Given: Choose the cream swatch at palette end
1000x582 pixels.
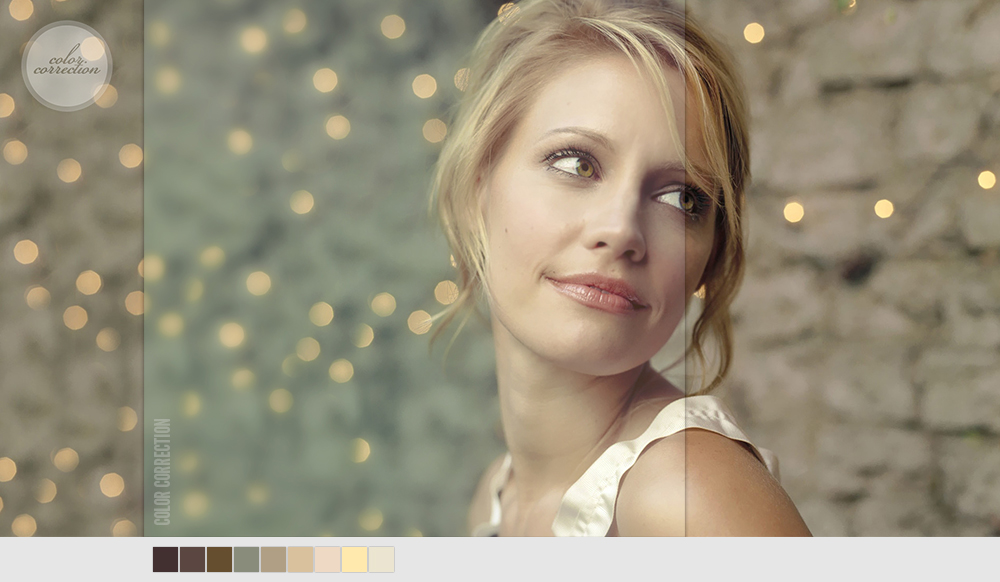Looking at the screenshot, I should tap(381, 560).
